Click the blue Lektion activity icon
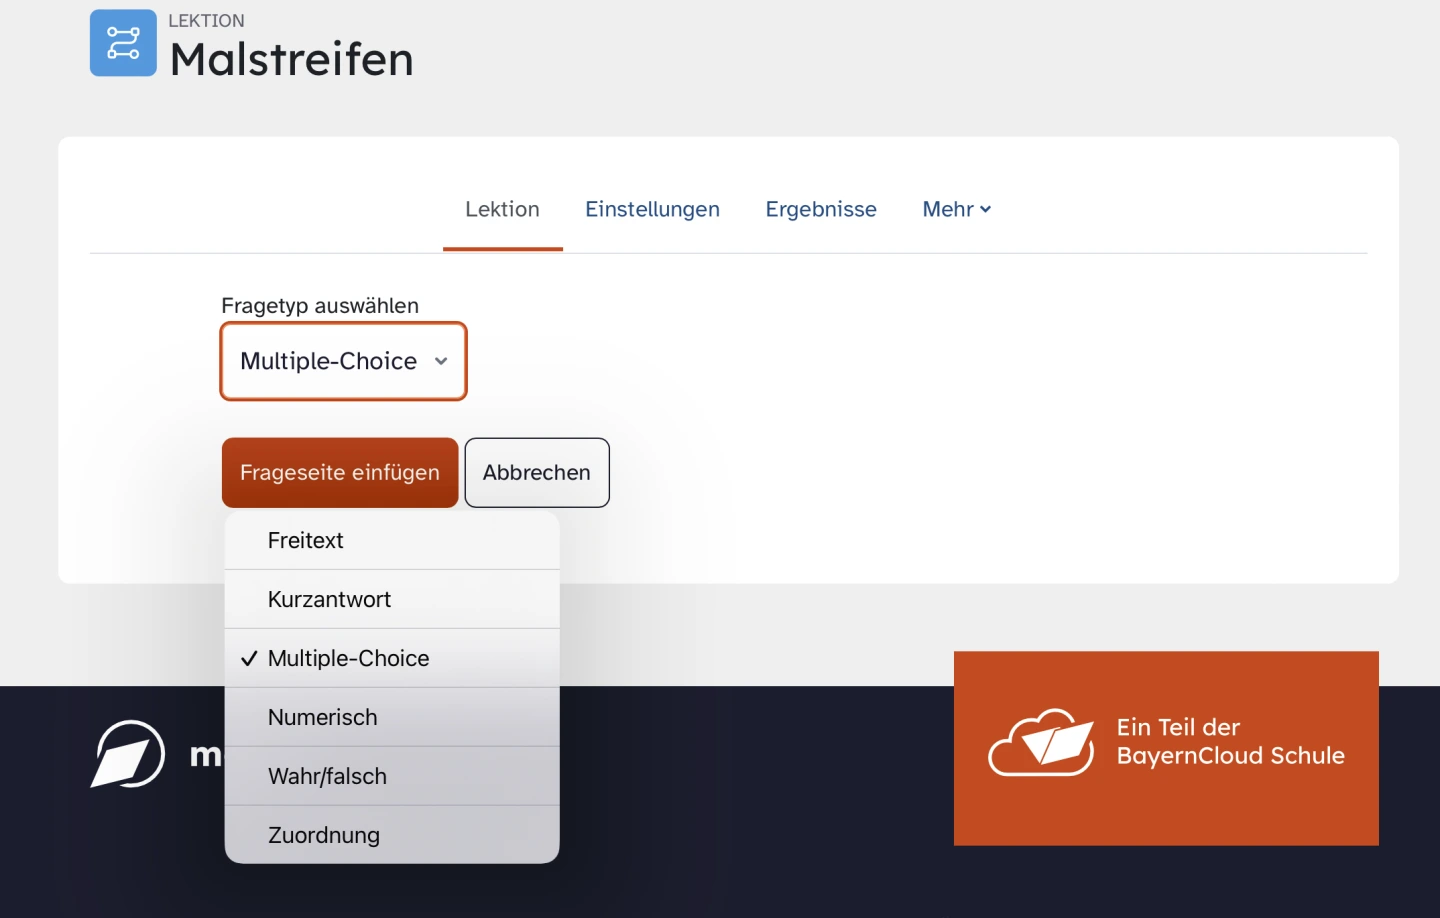 point(123,43)
